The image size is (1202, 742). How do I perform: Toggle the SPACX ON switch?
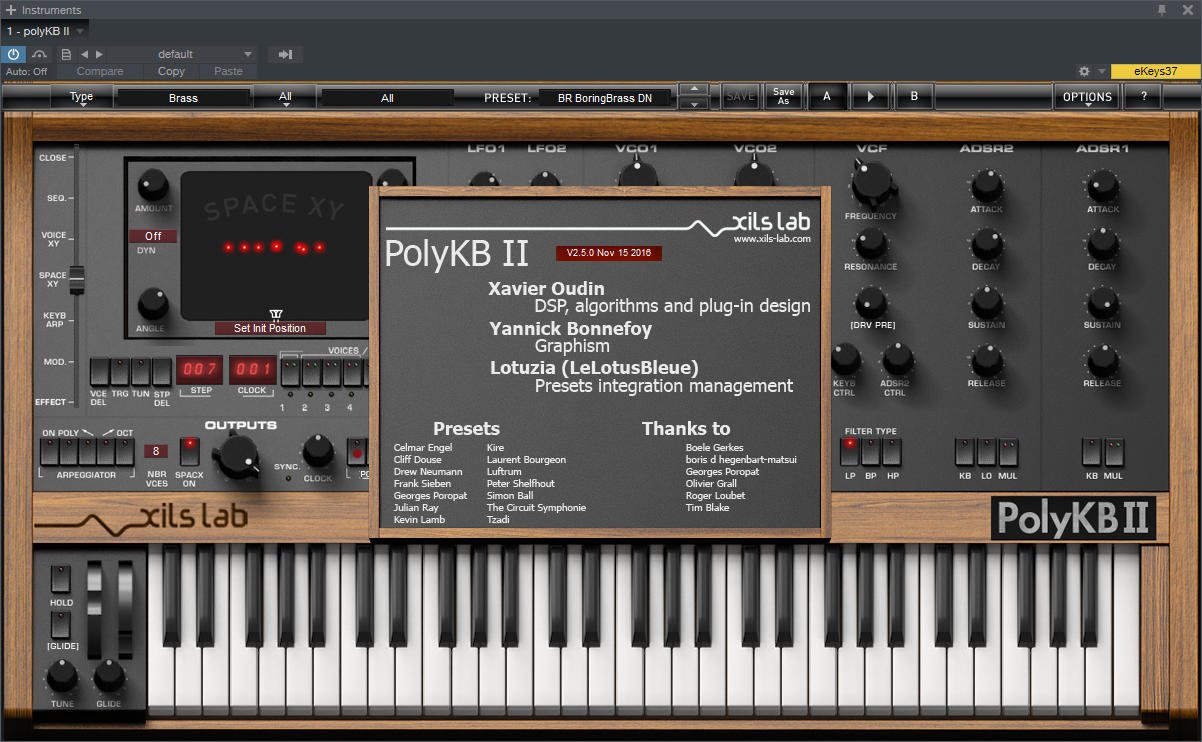pos(189,451)
